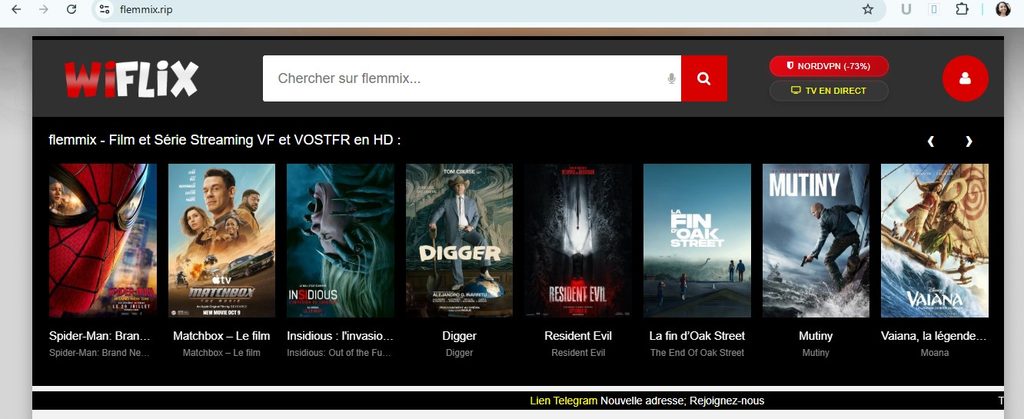Click 'Spider-Man: Brand Ne…' gray subtitle
The height and width of the screenshot is (419, 1024).
click(x=100, y=353)
